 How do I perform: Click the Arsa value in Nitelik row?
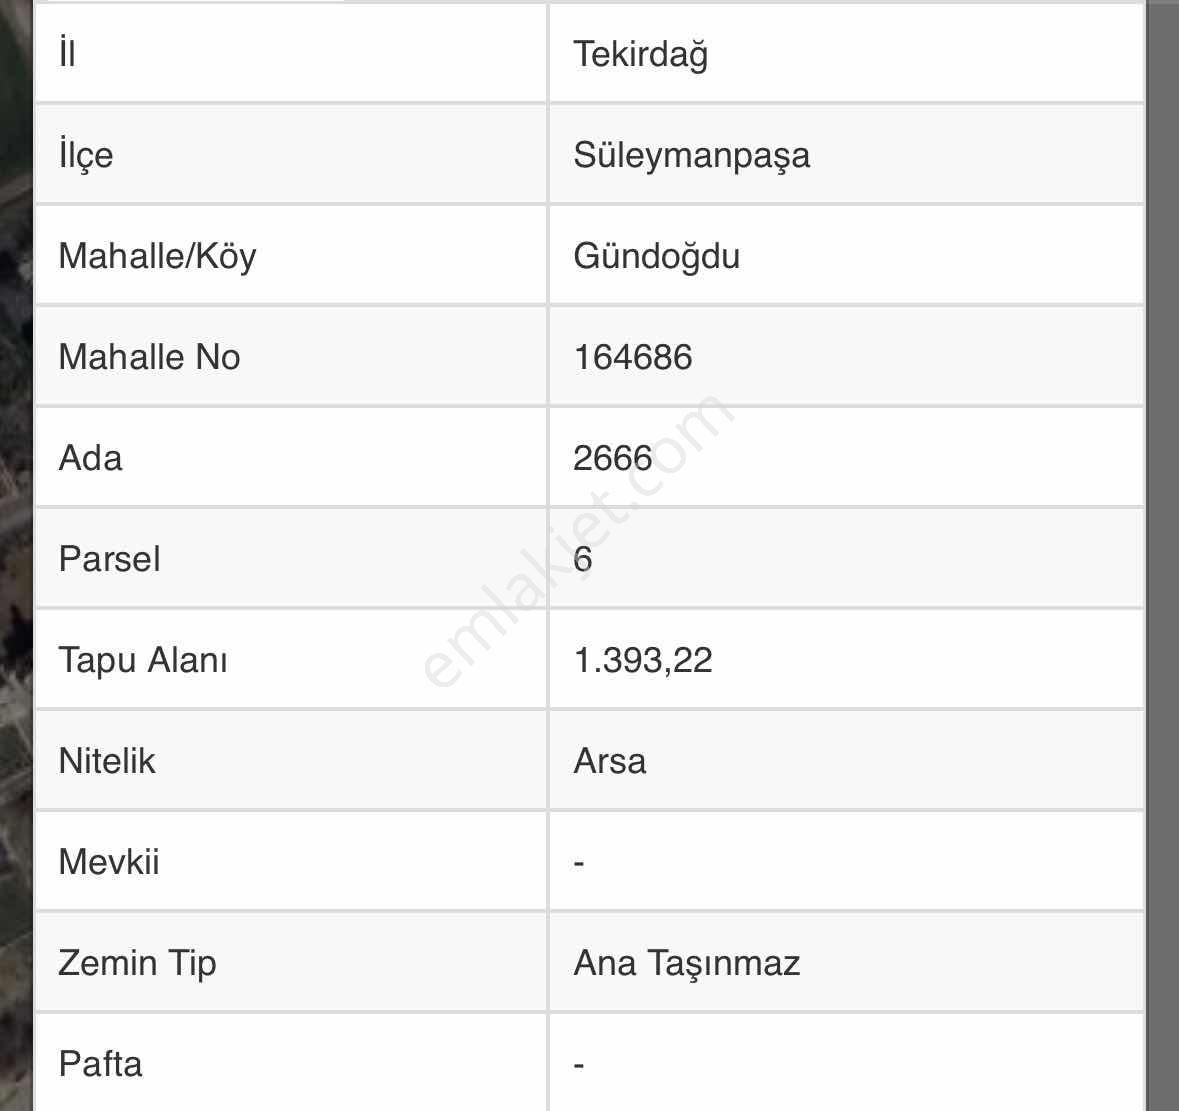(609, 761)
